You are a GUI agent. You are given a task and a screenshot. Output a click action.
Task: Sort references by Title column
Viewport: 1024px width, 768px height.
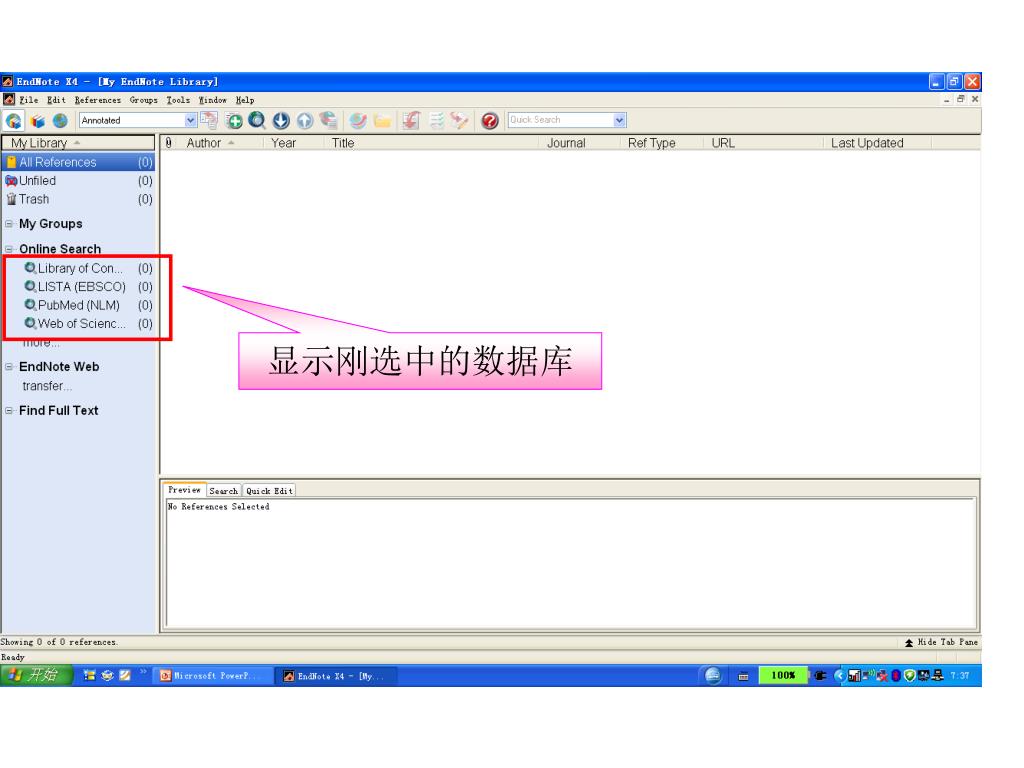click(431, 143)
